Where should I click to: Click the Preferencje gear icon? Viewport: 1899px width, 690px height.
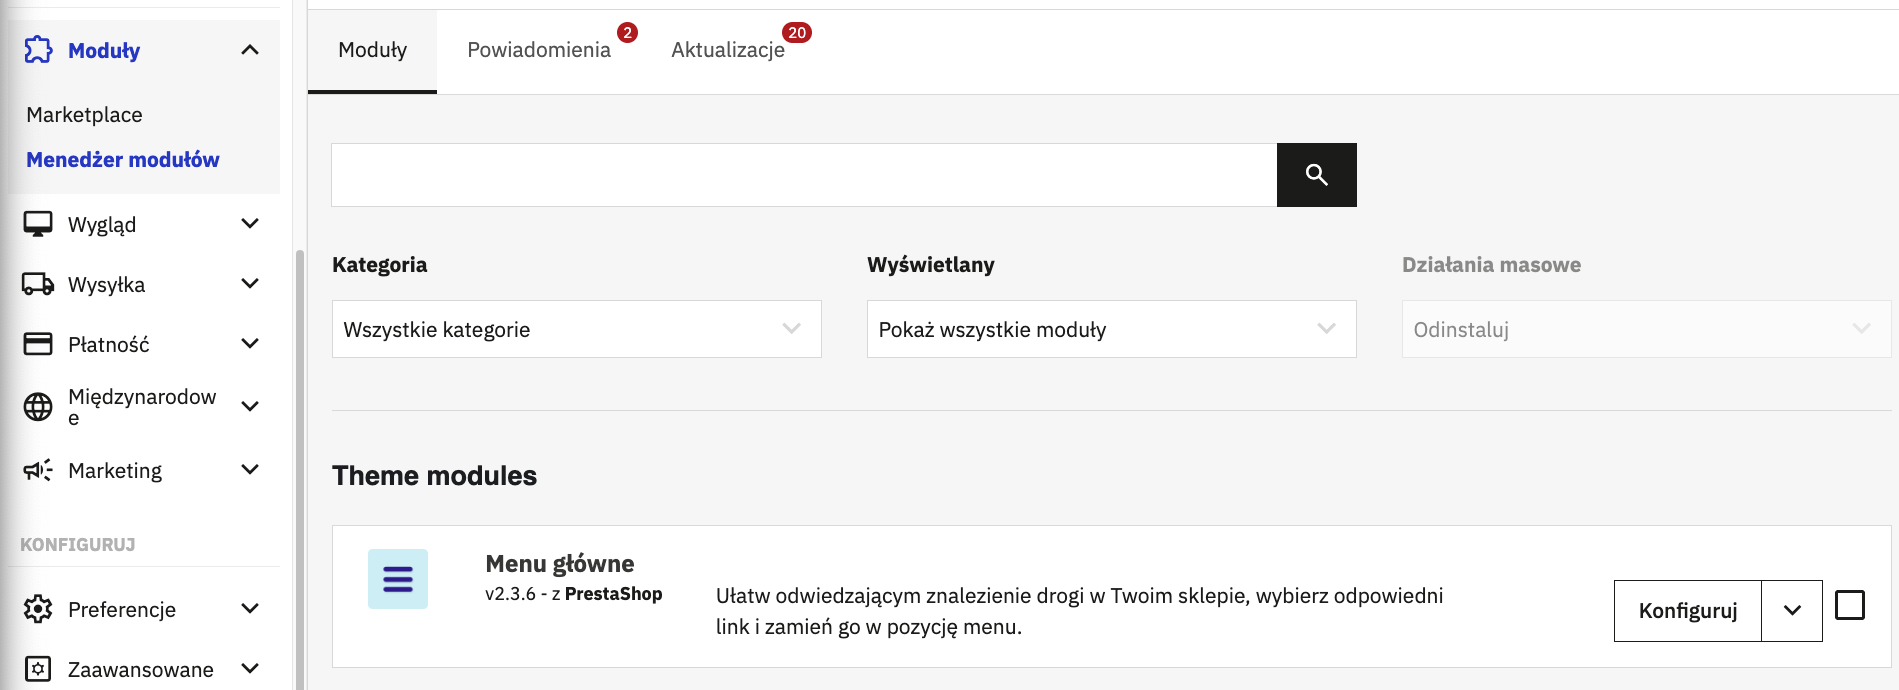coord(38,609)
